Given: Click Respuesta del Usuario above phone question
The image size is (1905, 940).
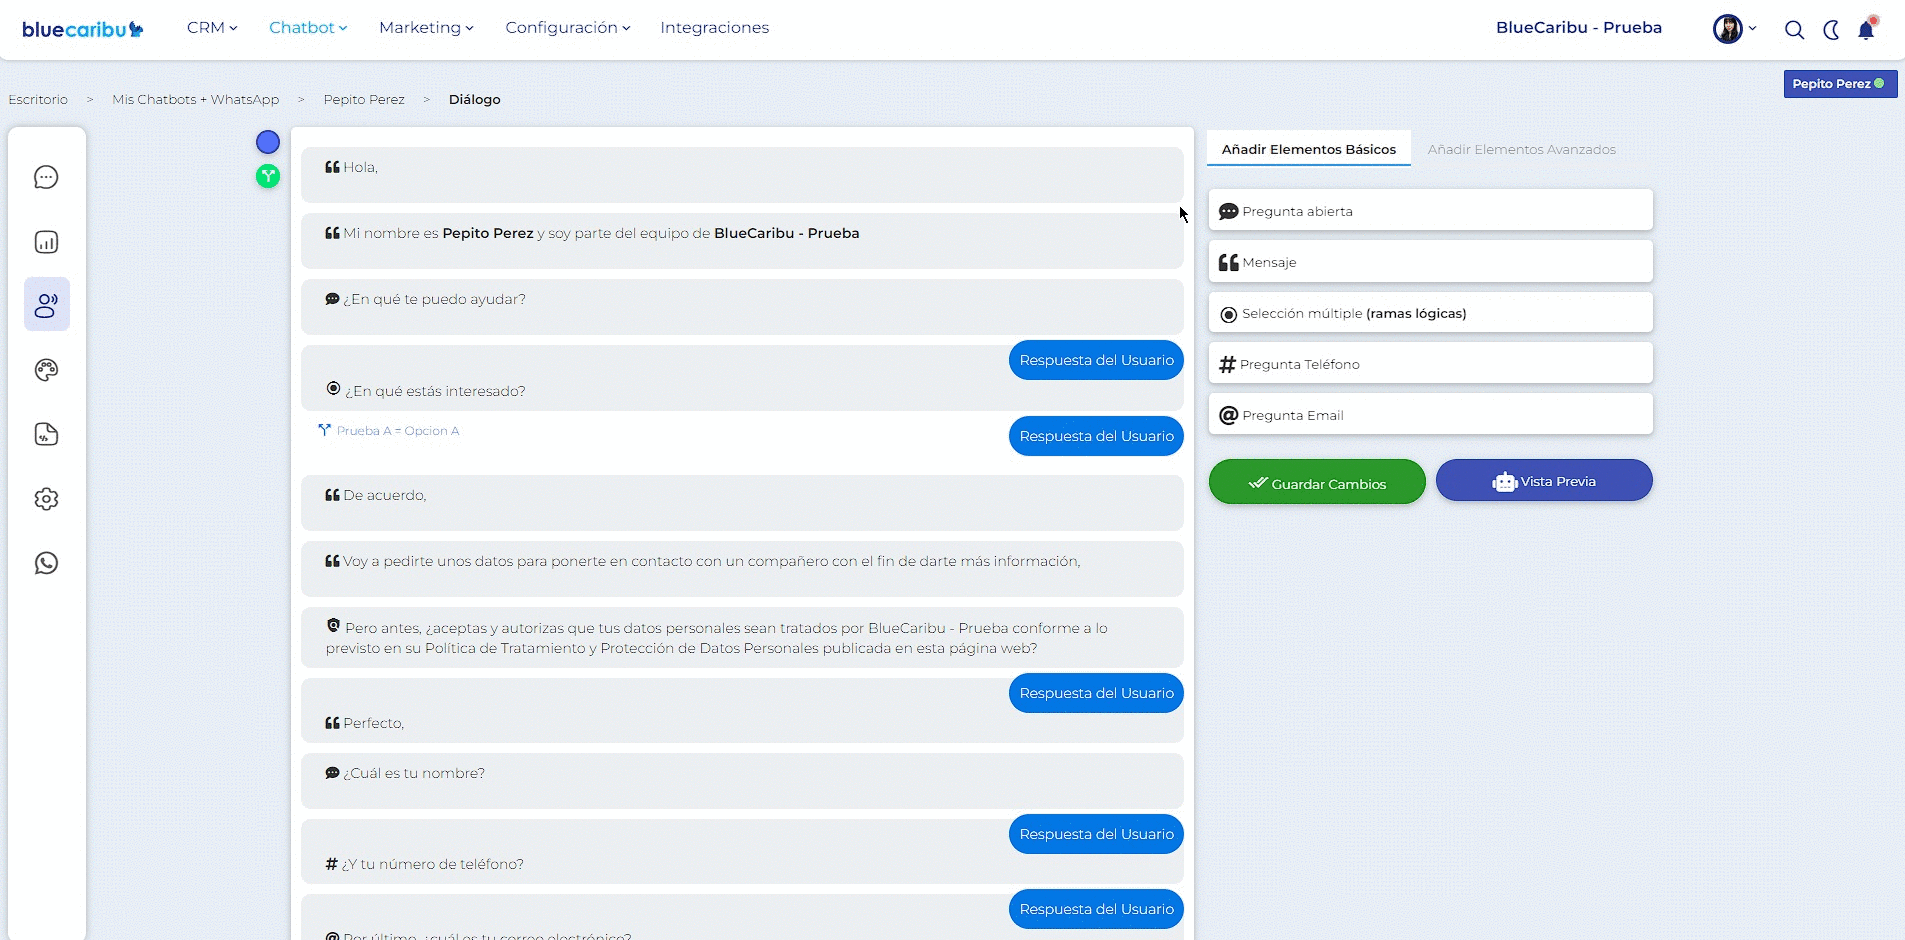Looking at the screenshot, I should [1096, 834].
